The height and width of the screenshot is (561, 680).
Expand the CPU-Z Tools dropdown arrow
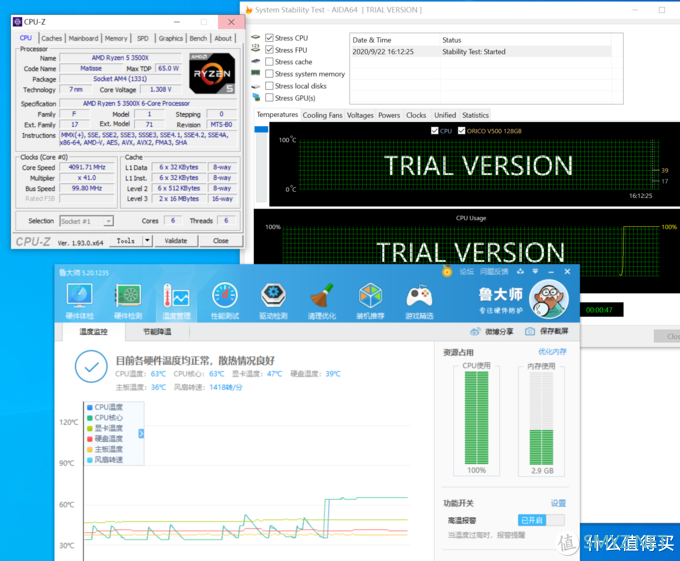[x=147, y=240]
